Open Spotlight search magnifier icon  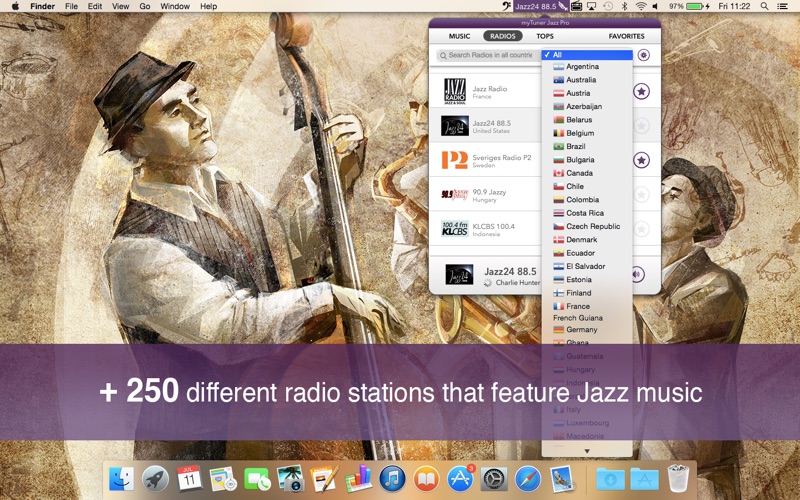[x=764, y=6]
